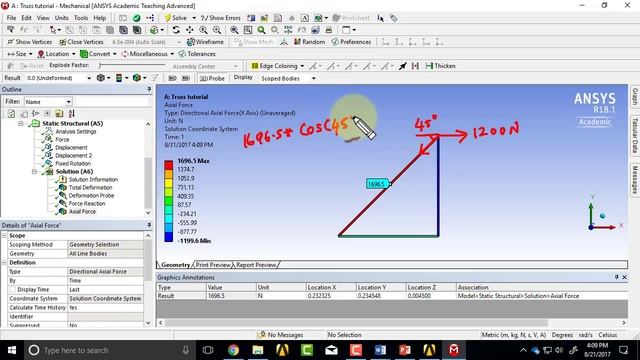Open Show Errors from toolbar
640x360 pixels.
pos(220,18)
